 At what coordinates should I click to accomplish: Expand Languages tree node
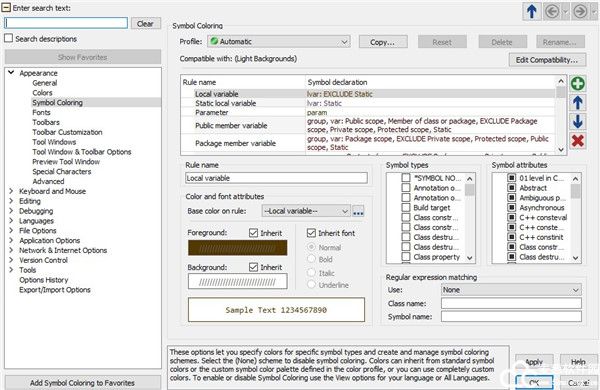[x=11, y=220]
